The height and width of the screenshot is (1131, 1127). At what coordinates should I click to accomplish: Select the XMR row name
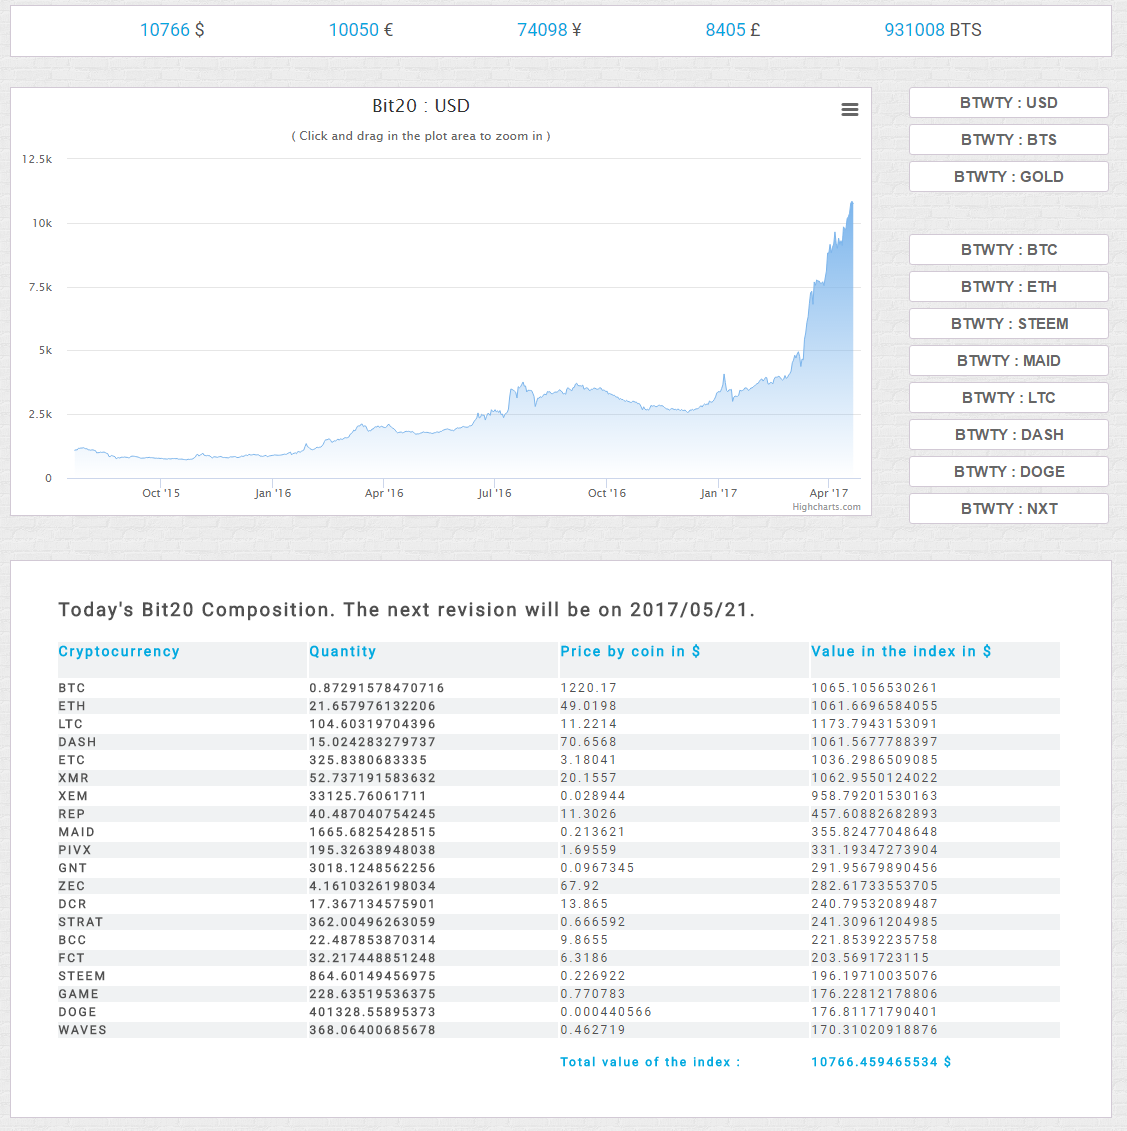74,778
